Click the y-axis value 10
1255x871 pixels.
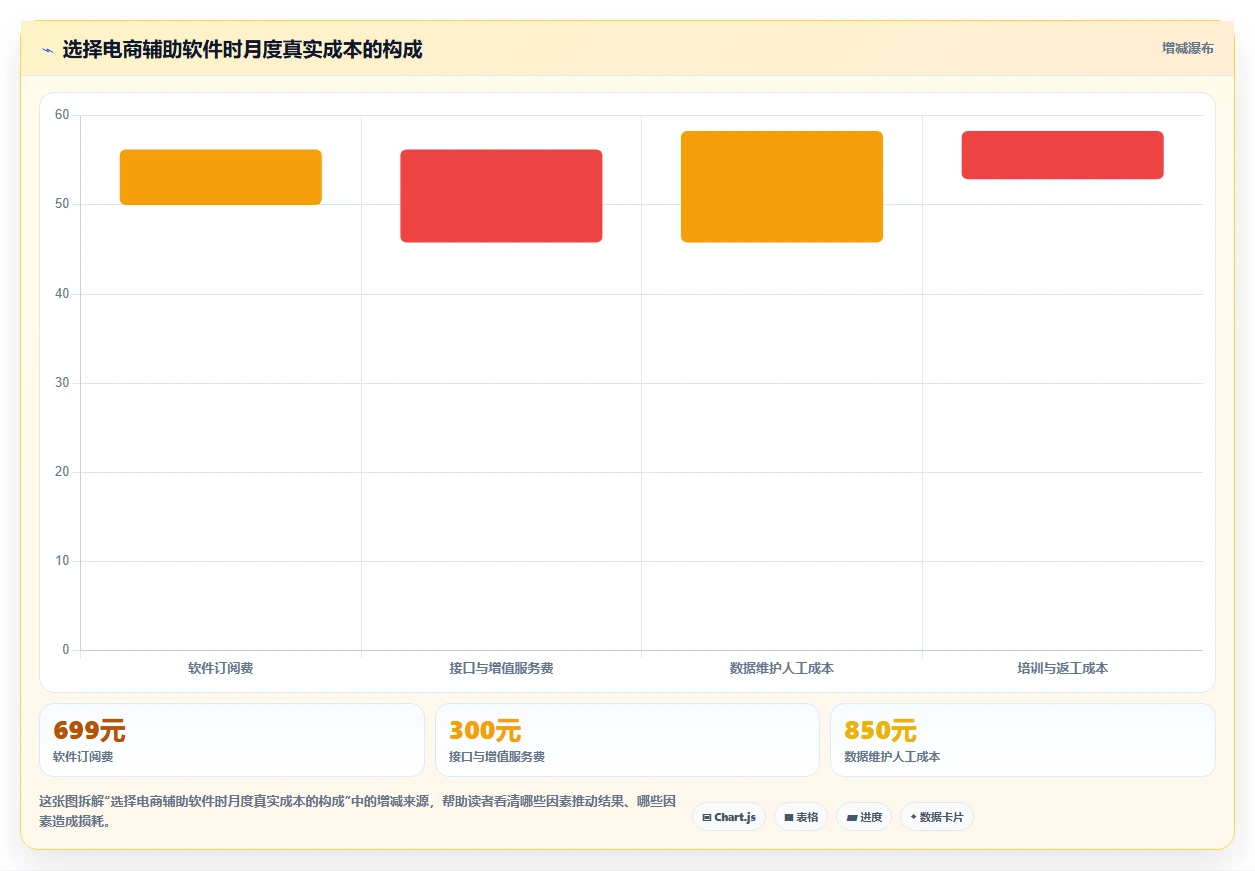coord(62,561)
